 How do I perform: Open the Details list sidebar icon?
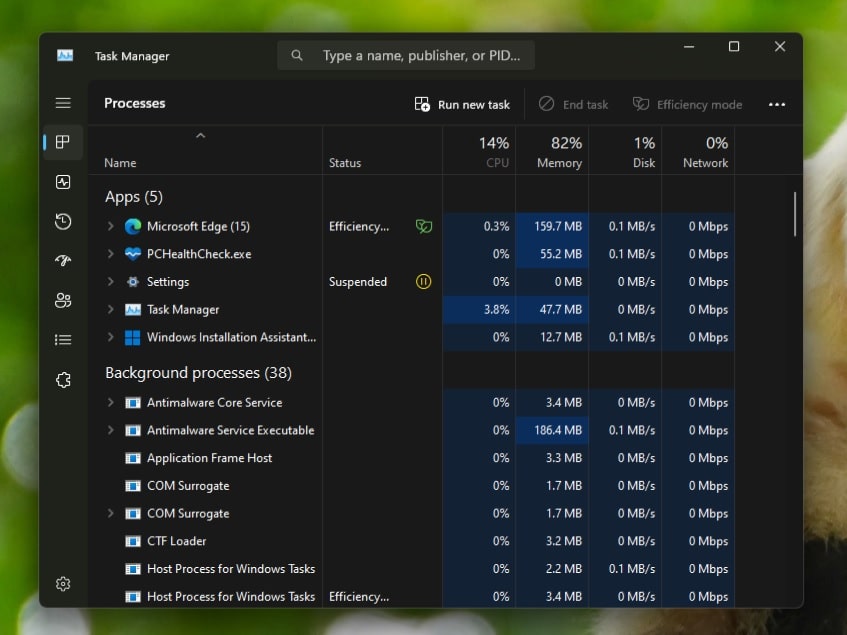pos(63,340)
